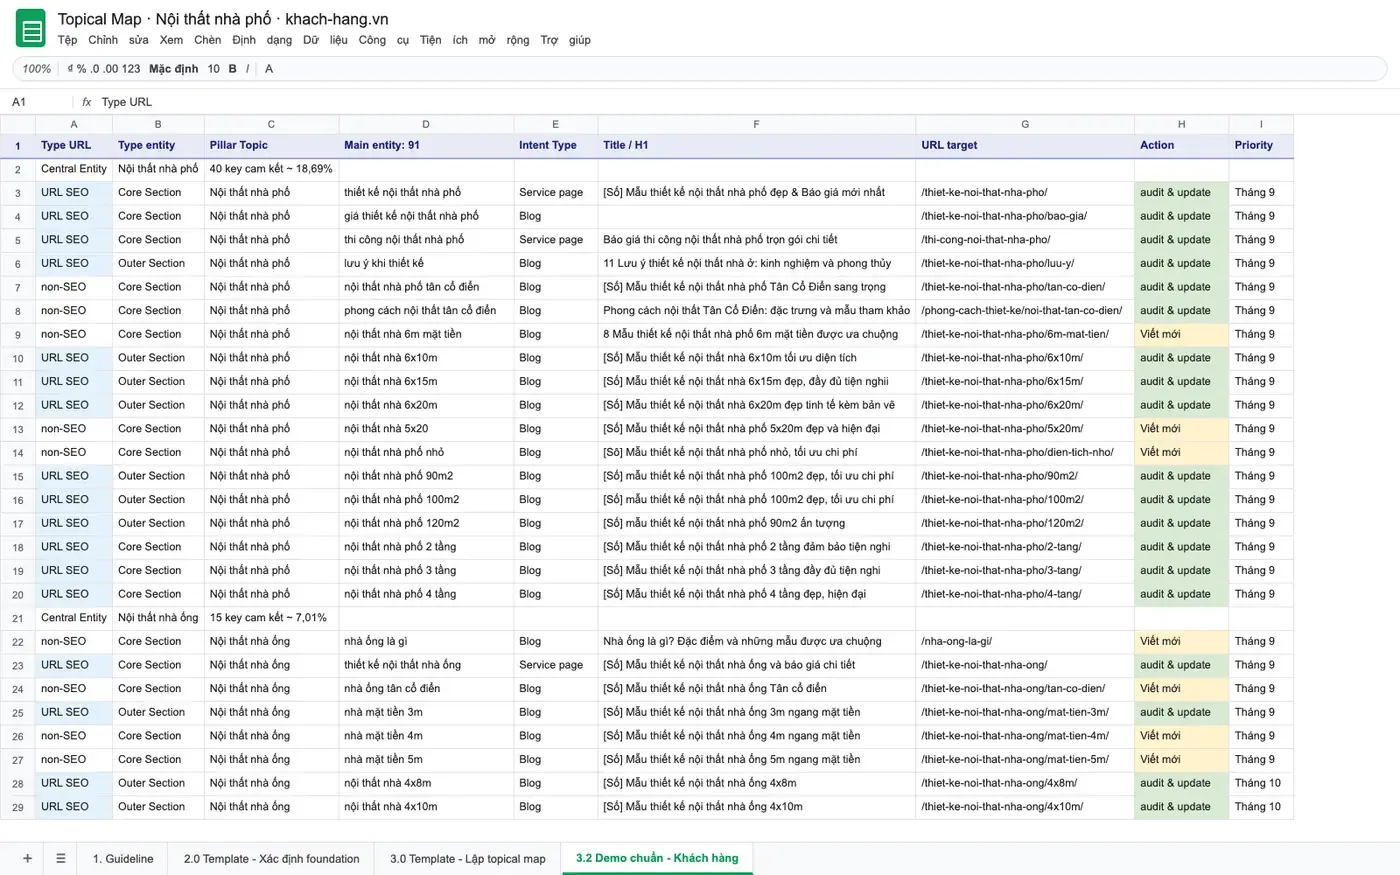Select Viết mới action in row 9
The height and width of the screenshot is (875, 1400).
tap(1181, 334)
